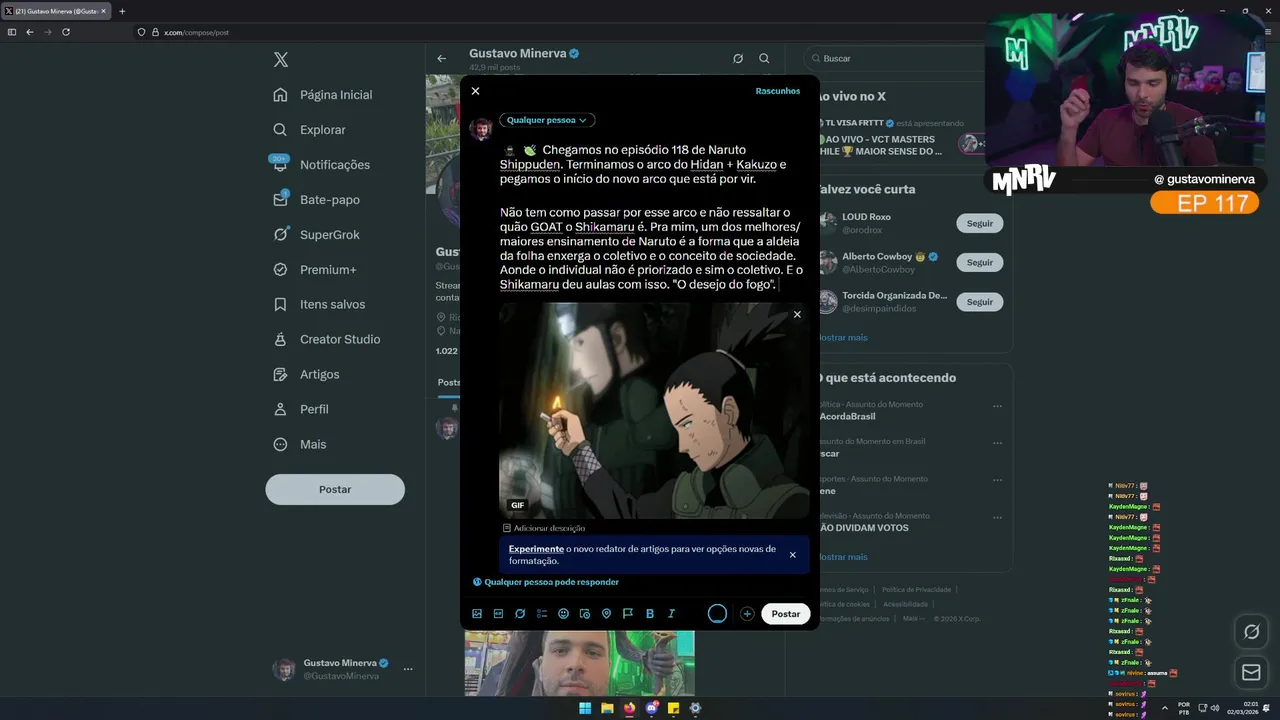Expand the Qualquer pessoa audience dropdown
Image resolution: width=1280 pixels, height=720 pixels.
point(547,120)
